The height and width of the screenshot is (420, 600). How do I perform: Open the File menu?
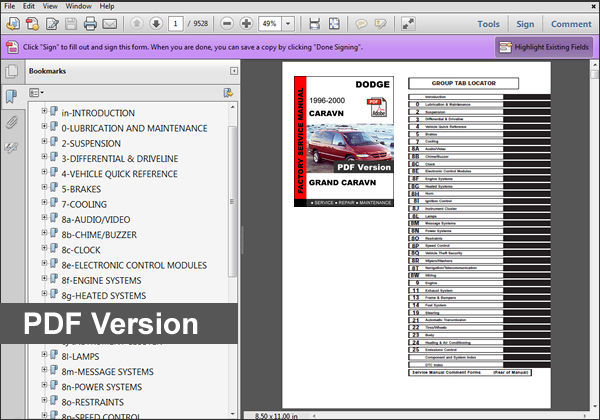point(10,6)
